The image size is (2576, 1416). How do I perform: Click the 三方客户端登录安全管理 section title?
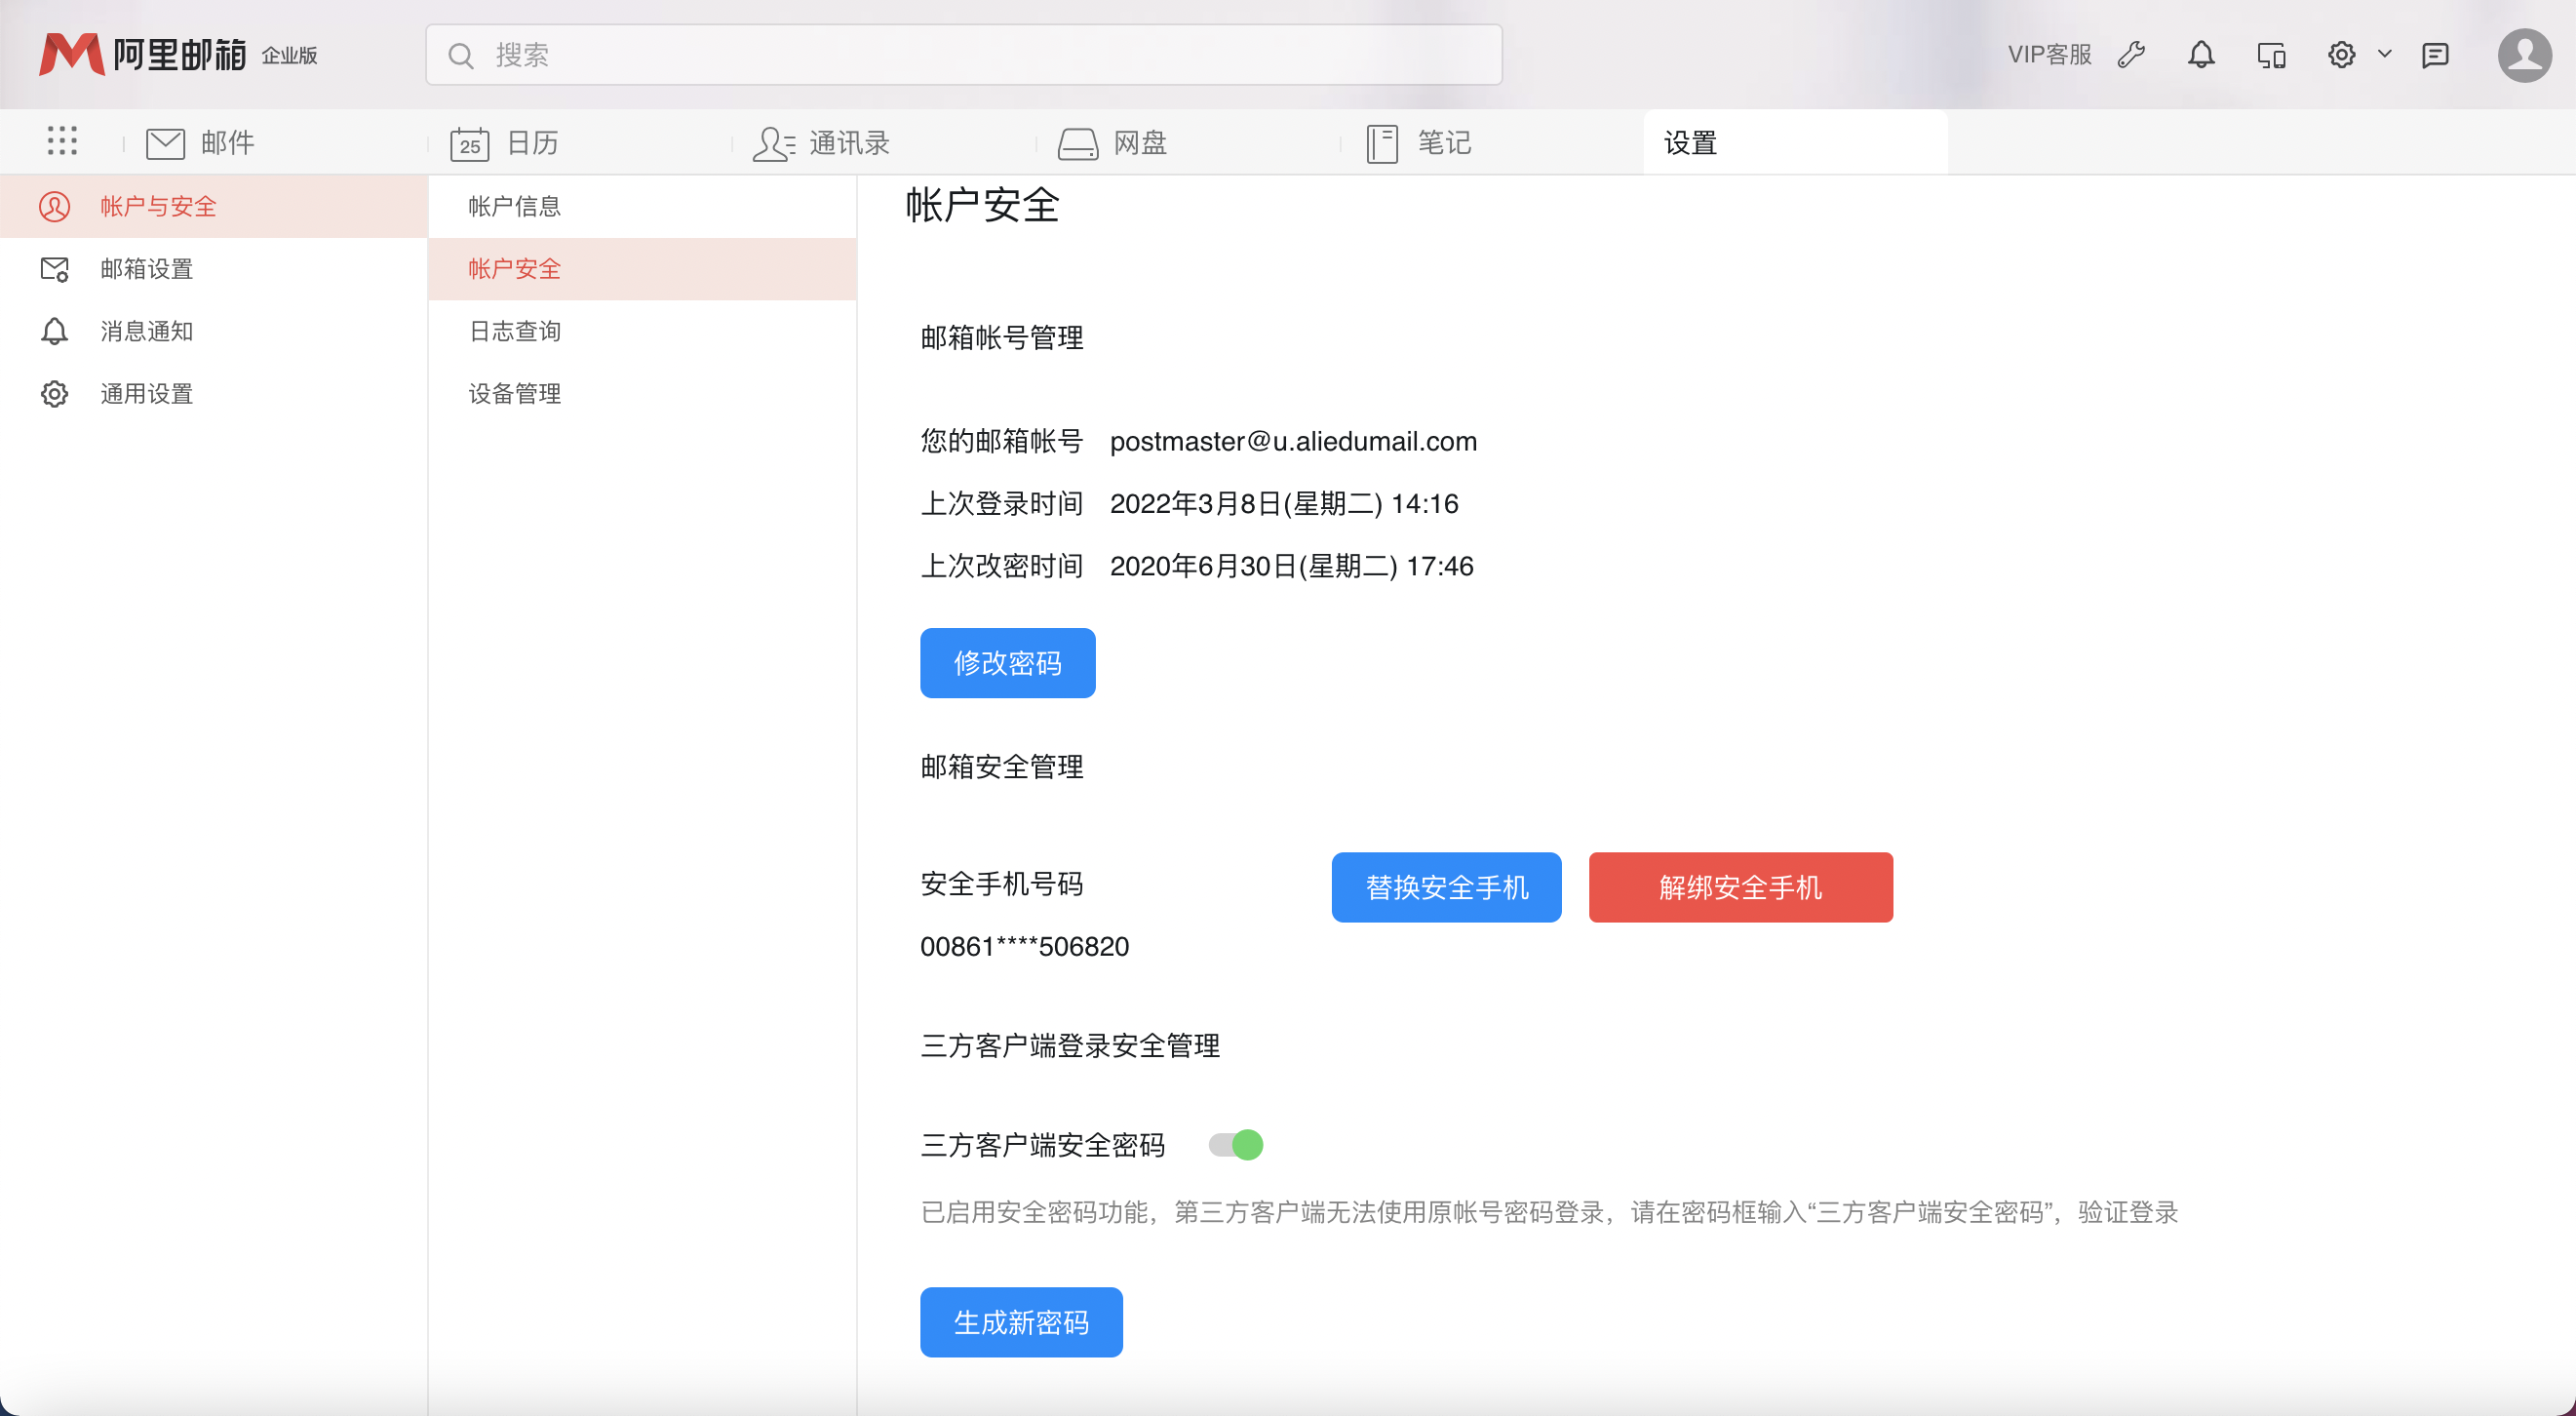[x=1070, y=1046]
